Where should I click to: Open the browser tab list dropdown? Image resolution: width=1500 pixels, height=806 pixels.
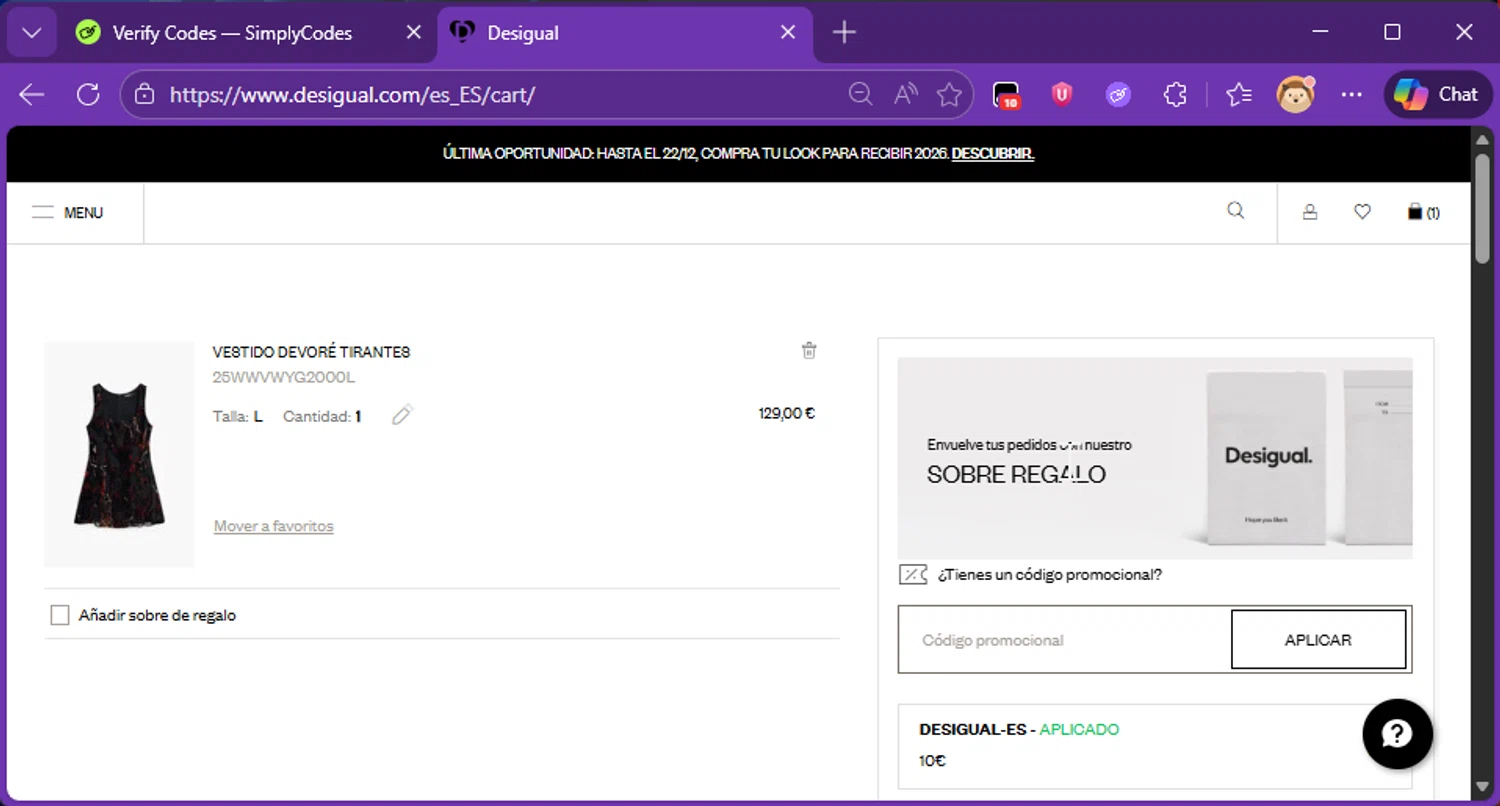32,33
